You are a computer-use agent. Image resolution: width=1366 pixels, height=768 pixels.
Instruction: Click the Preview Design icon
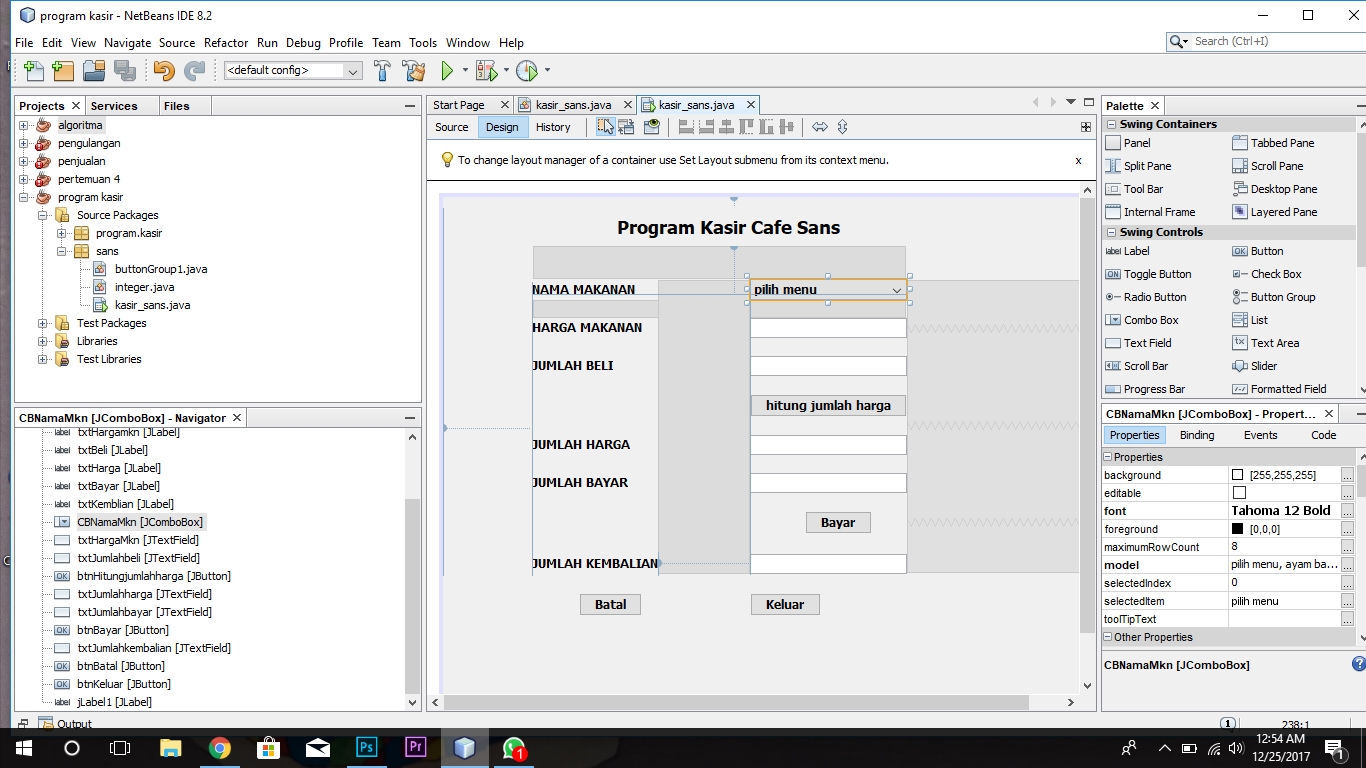[x=653, y=127]
